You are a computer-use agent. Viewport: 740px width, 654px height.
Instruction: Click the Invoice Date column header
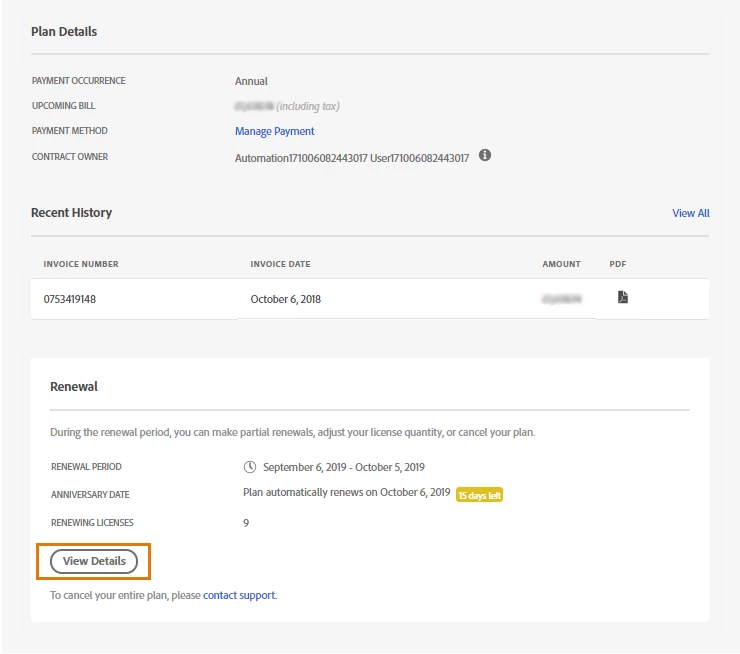tap(280, 264)
